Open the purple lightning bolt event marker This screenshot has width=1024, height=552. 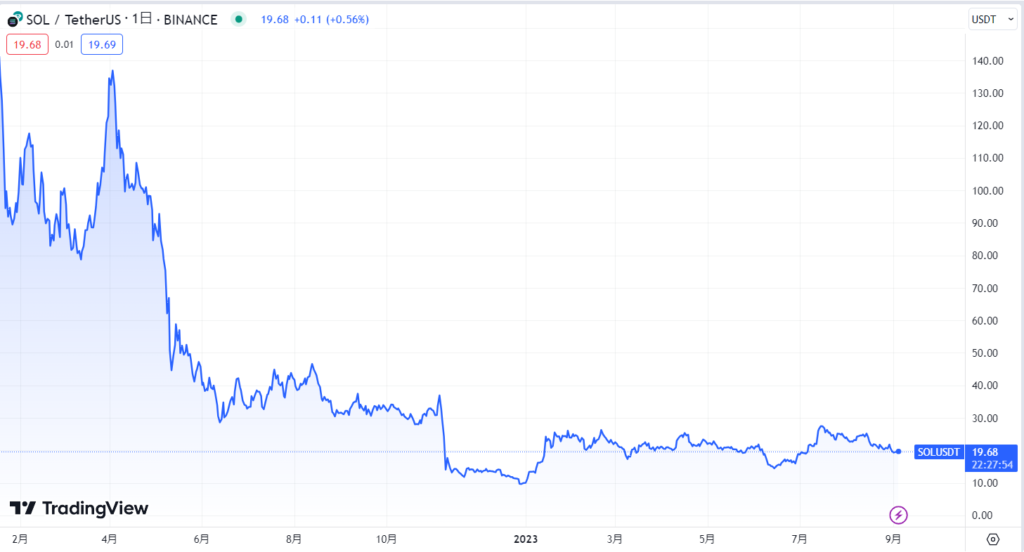898,515
